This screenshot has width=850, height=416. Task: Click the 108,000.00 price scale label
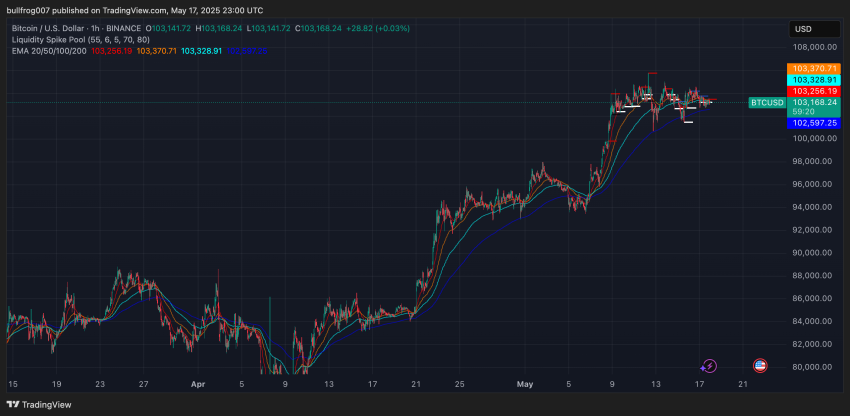(815, 46)
